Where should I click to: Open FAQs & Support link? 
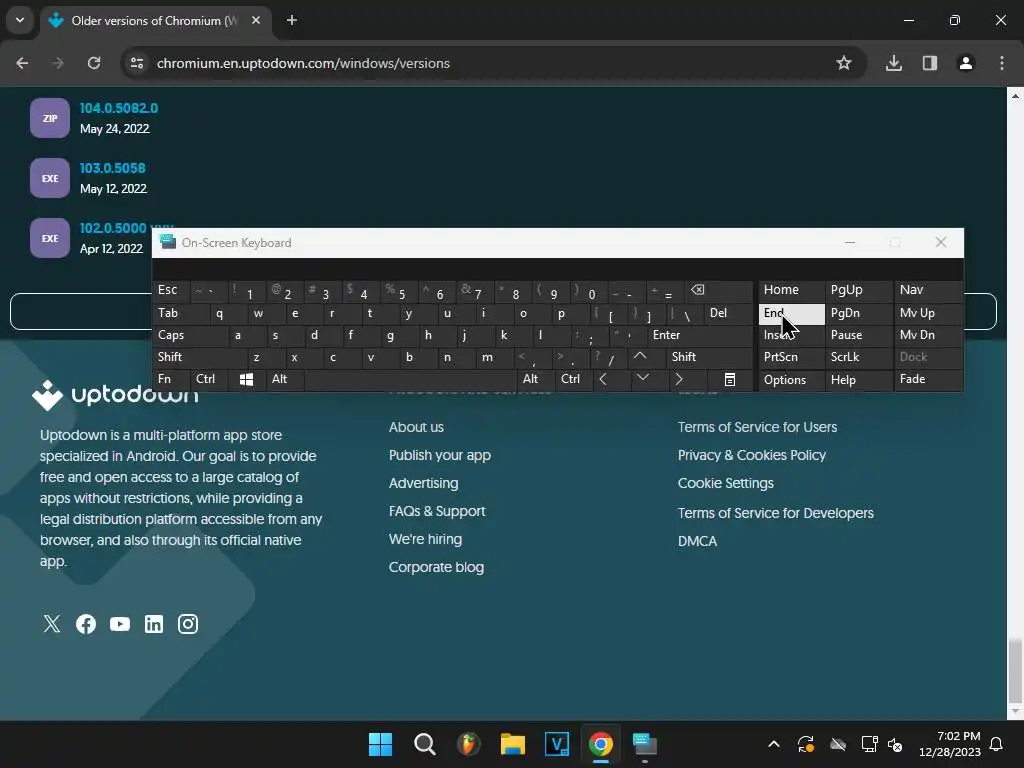(x=437, y=511)
